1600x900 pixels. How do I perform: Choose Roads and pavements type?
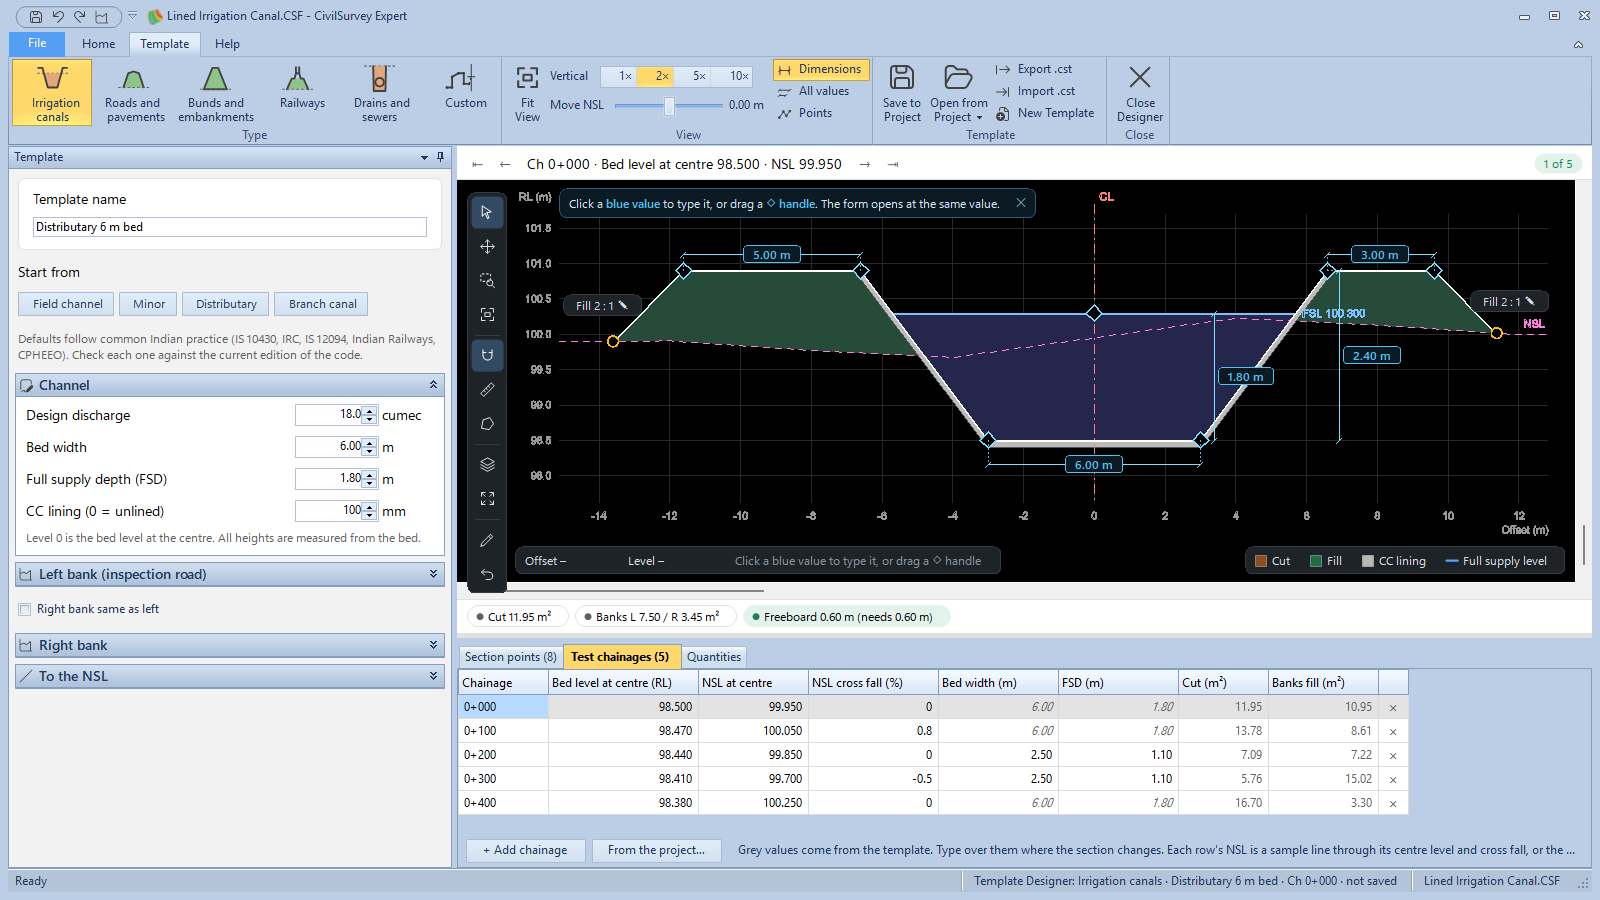click(x=134, y=92)
